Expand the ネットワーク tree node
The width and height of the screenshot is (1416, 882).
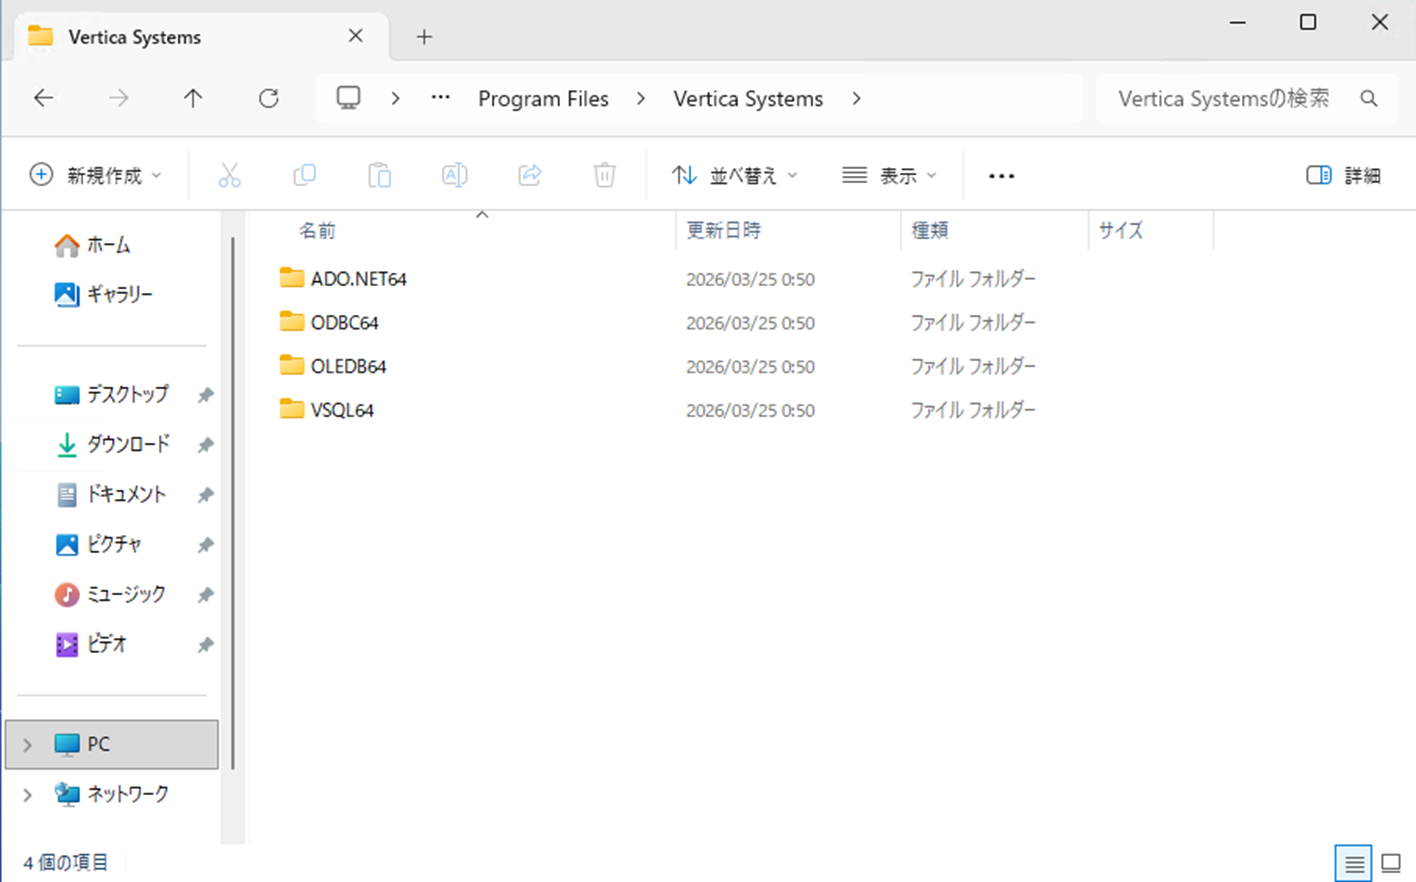point(28,795)
